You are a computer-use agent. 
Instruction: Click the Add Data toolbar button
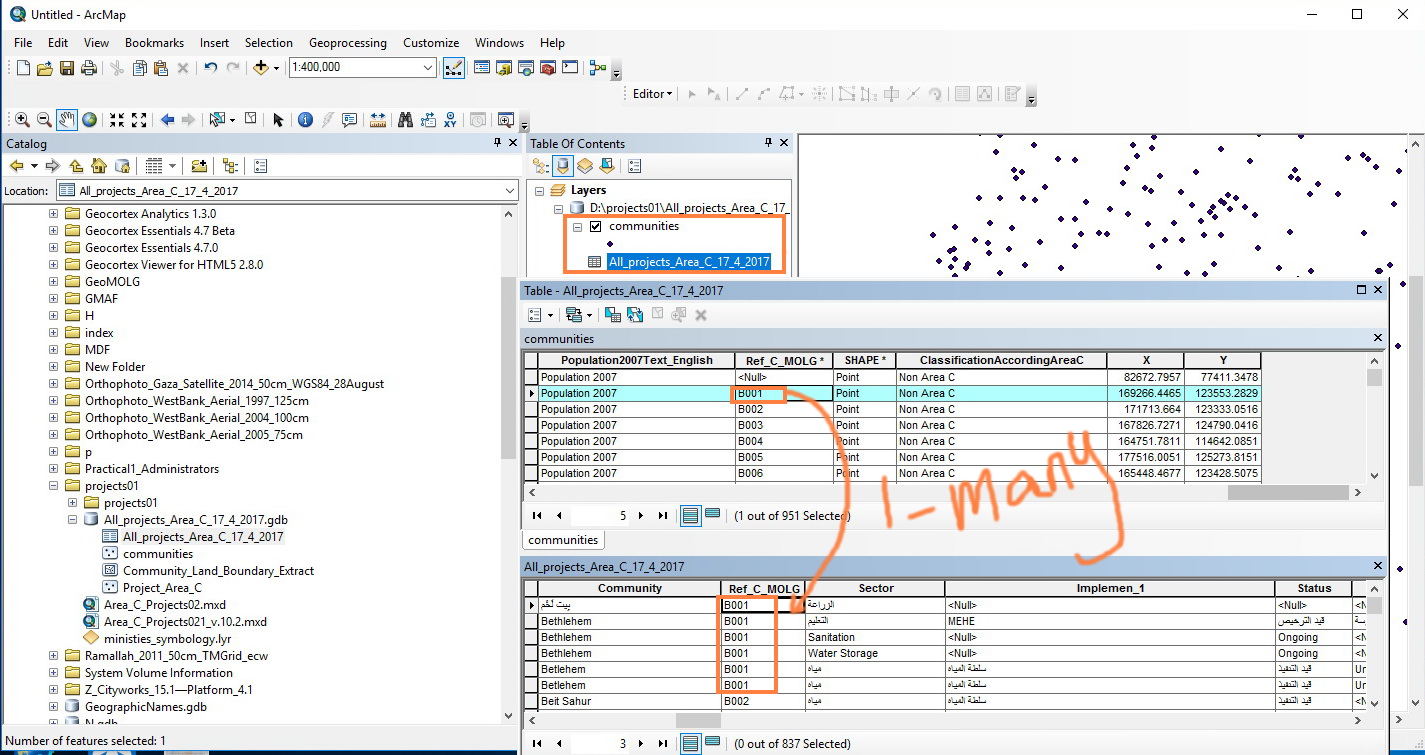[262, 68]
